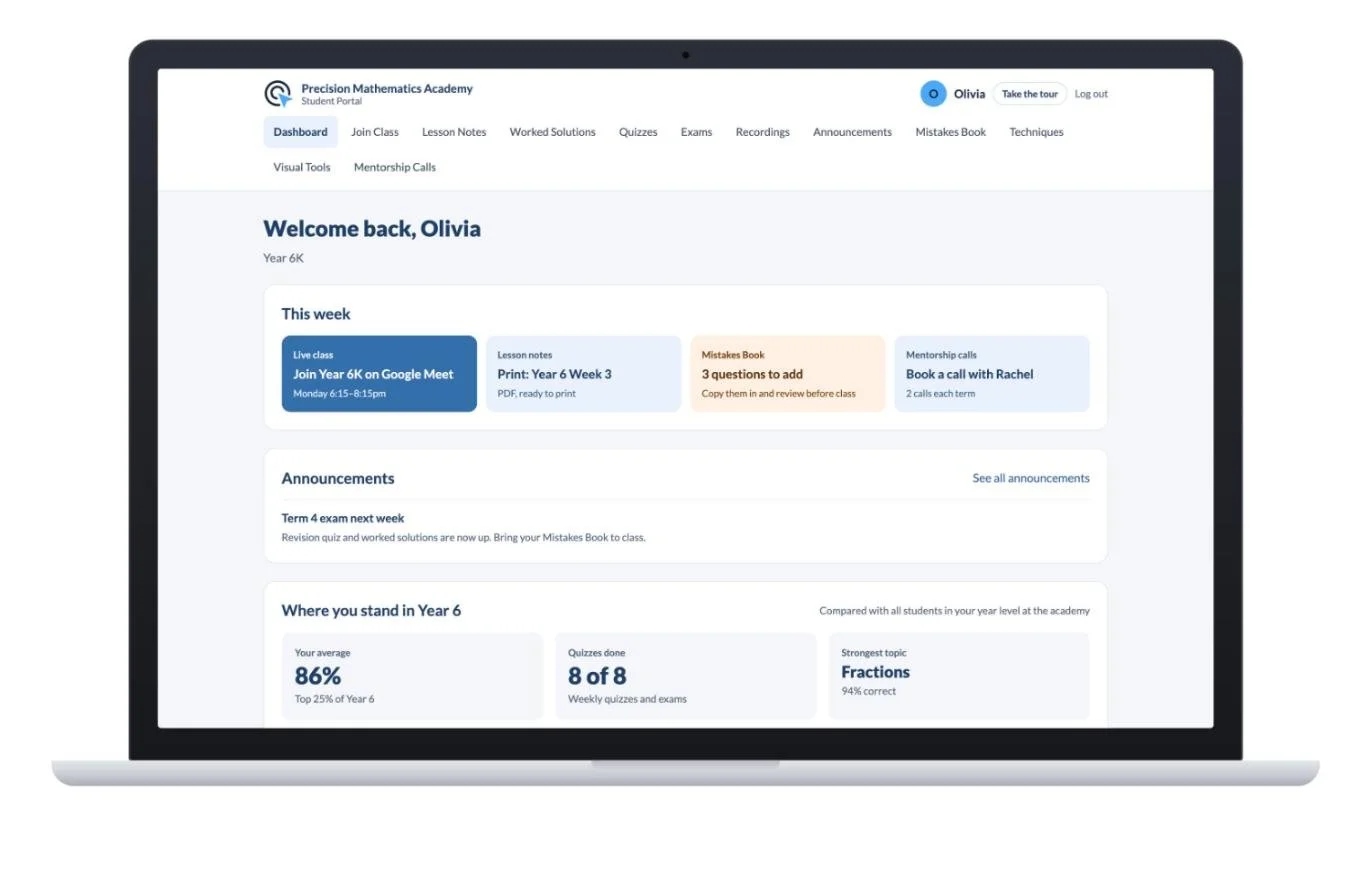The image size is (1372, 889).
Task: Click Book a call with Rachel card
Action: click(992, 374)
